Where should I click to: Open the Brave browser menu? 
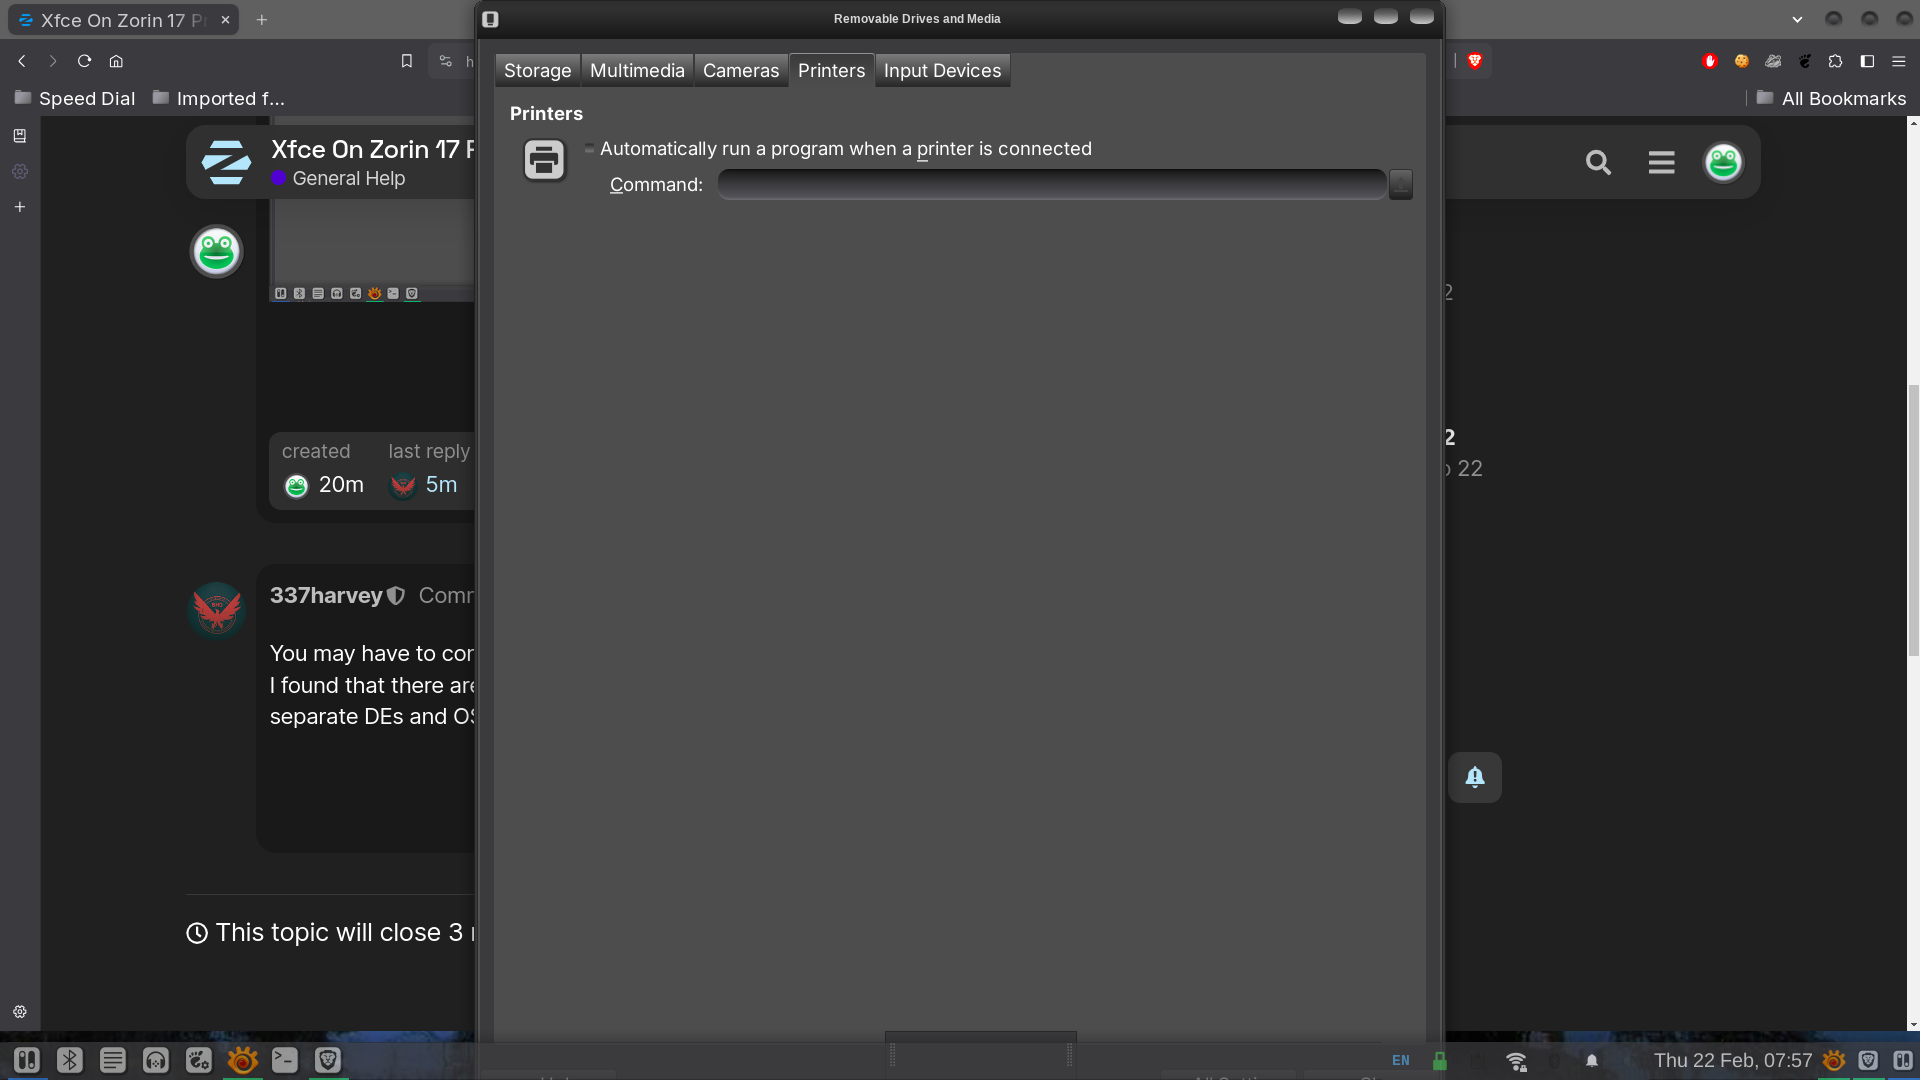[1899, 61]
